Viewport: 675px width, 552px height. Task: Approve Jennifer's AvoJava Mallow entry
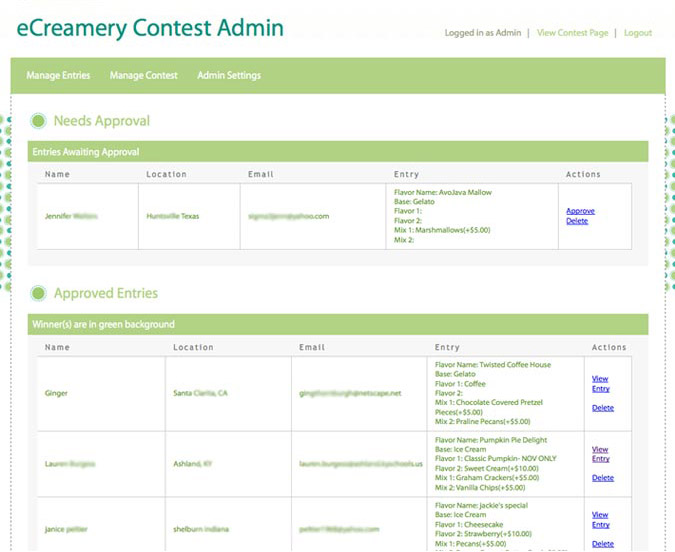coord(580,211)
